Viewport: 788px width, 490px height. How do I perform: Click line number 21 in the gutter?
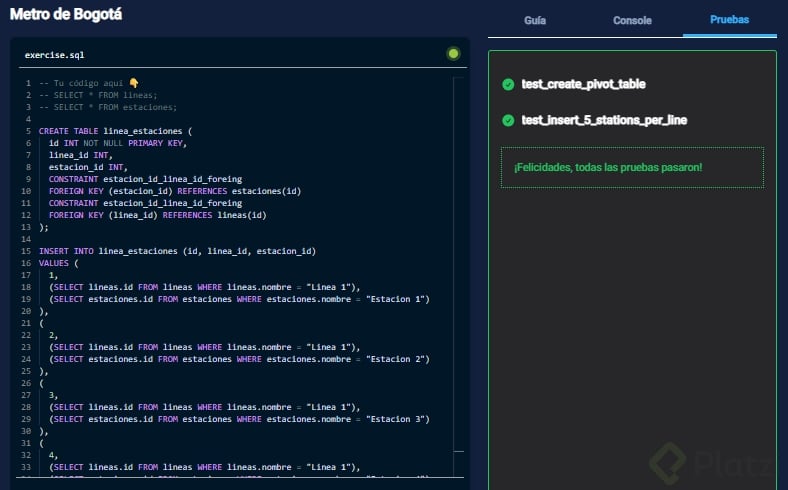26,323
